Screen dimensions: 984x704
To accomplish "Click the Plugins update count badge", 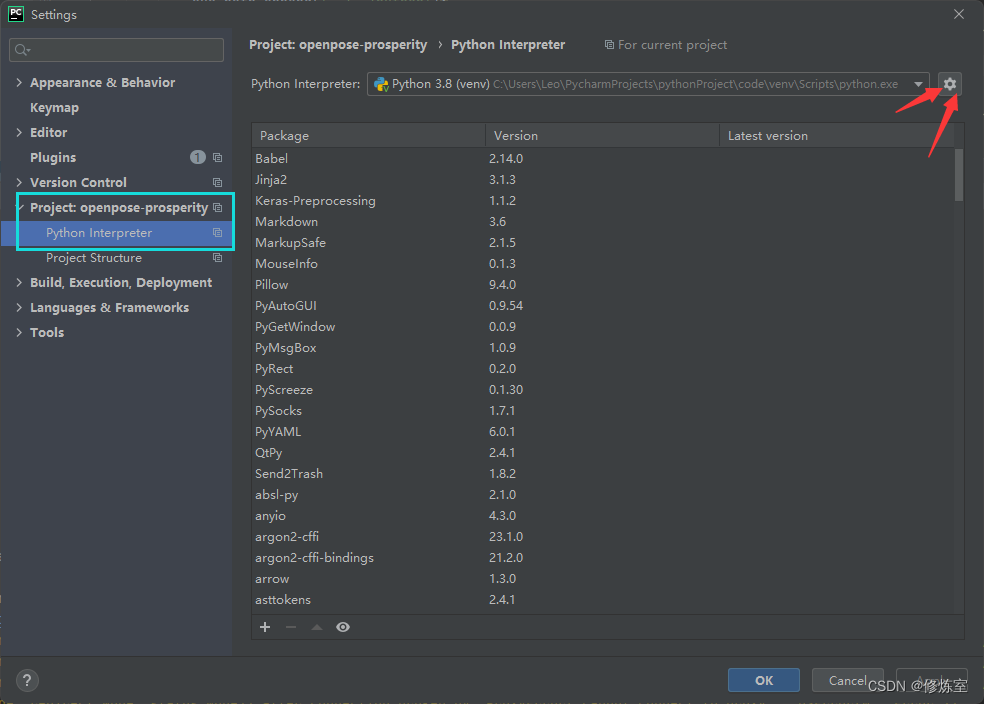I will 198,157.
